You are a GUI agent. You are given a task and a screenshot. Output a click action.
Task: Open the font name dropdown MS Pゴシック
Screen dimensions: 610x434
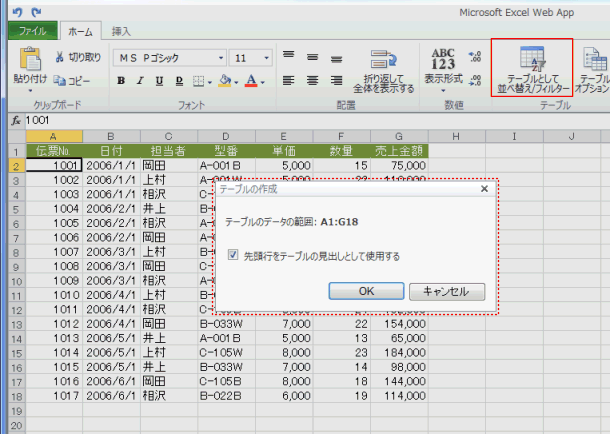click(168, 58)
